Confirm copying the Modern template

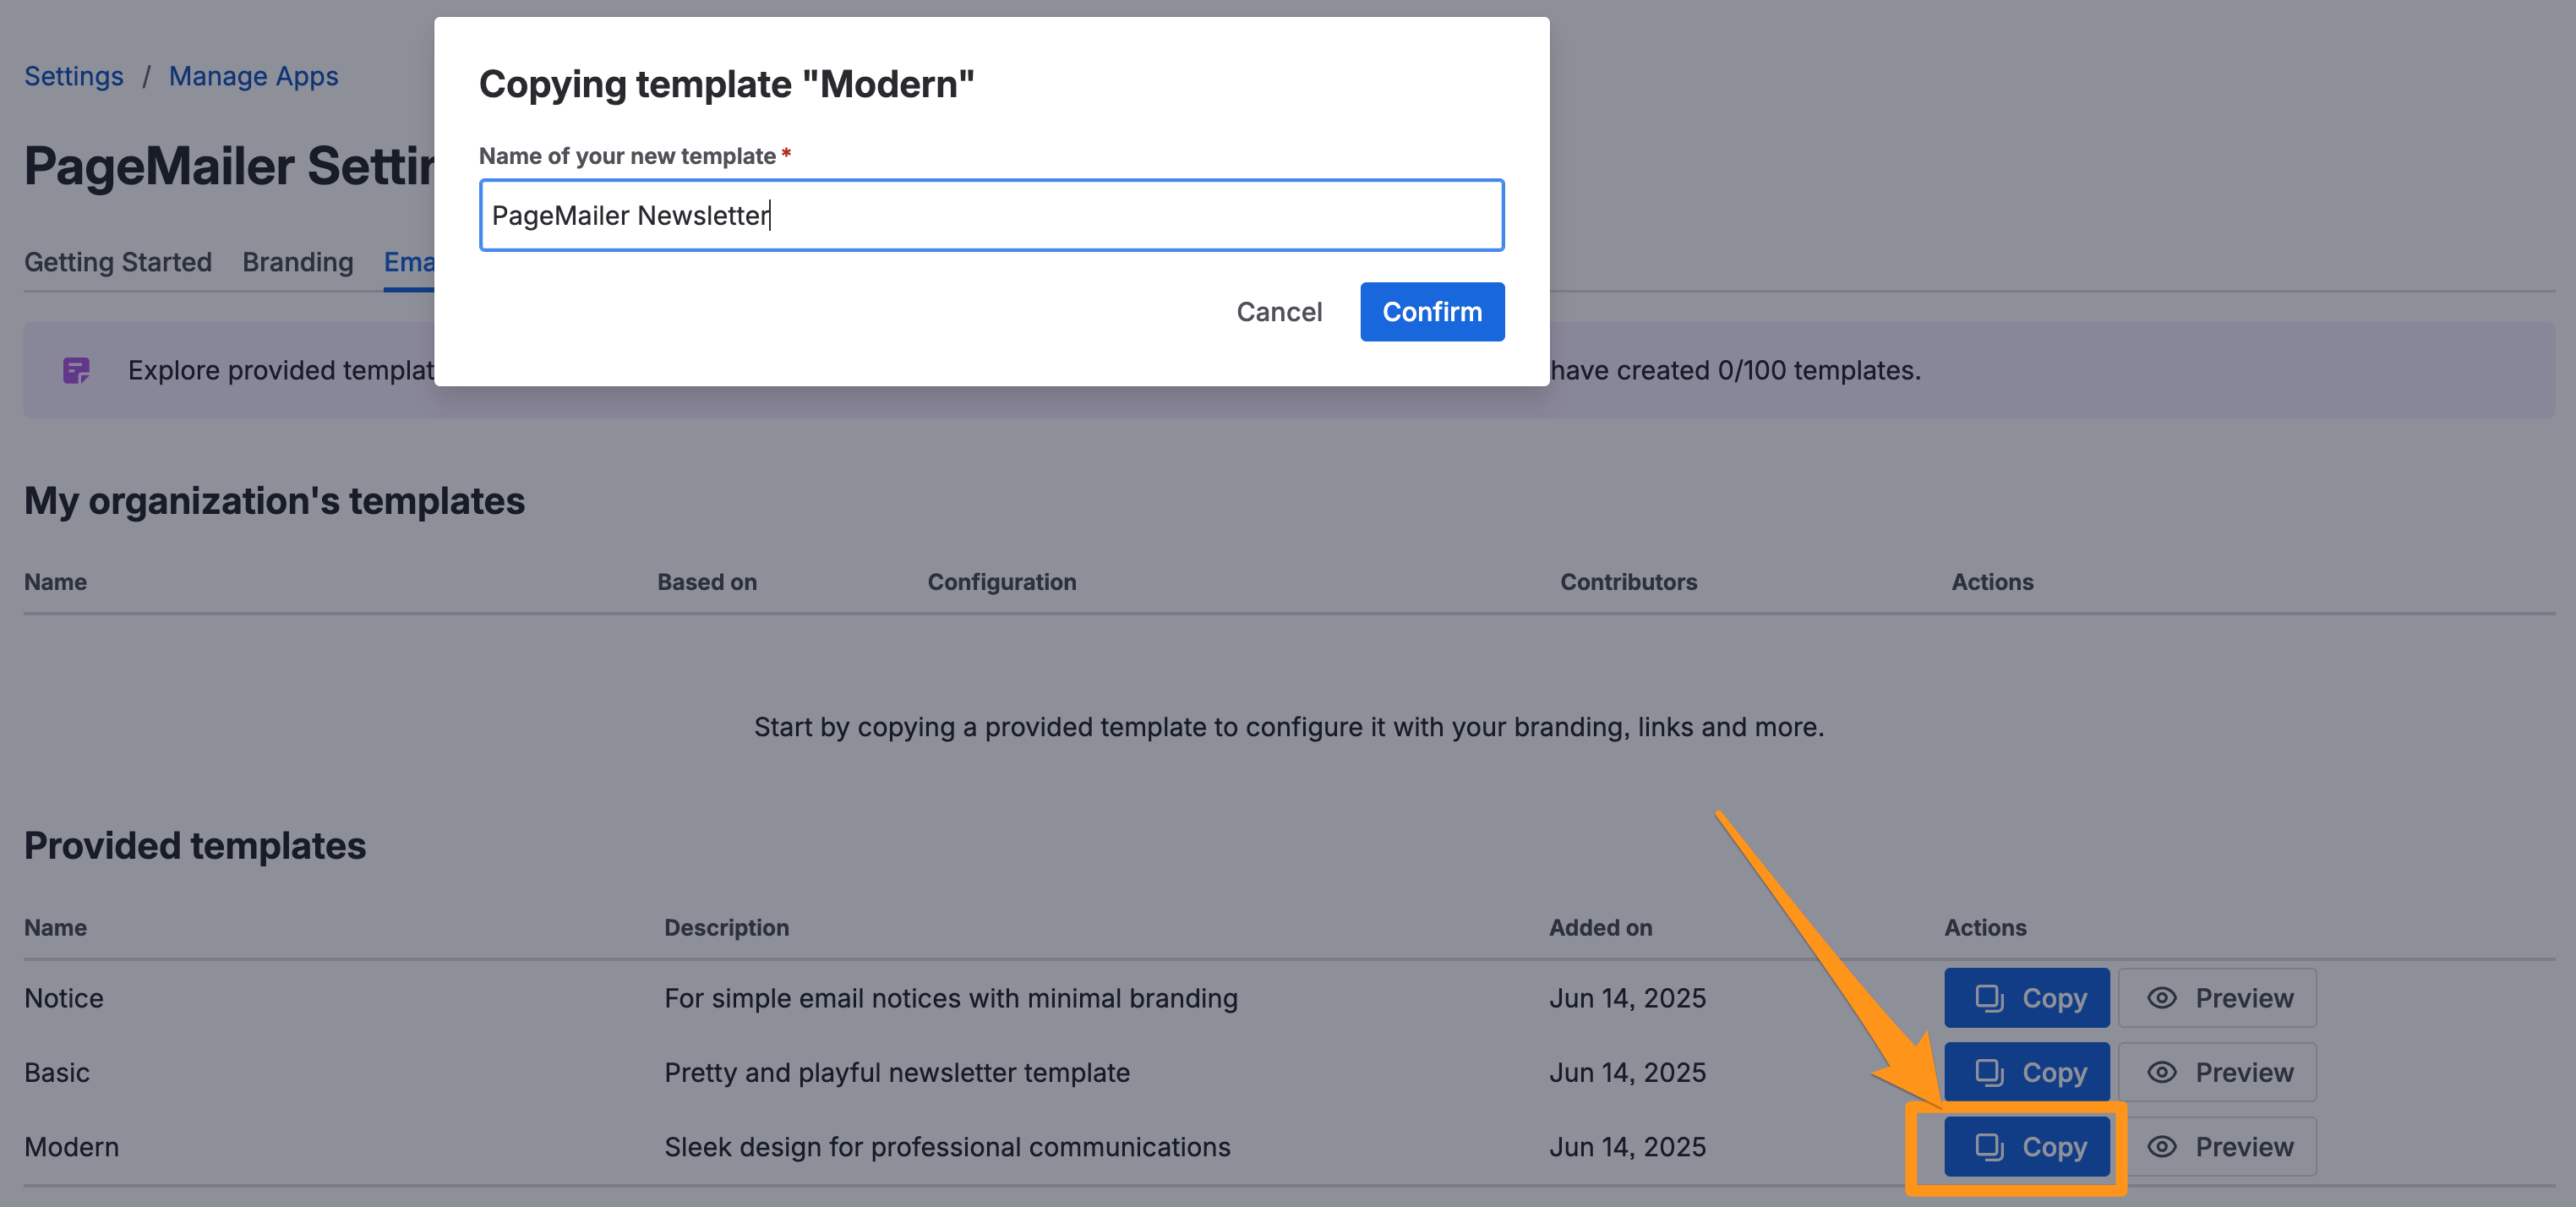pyautogui.click(x=1432, y=312)
